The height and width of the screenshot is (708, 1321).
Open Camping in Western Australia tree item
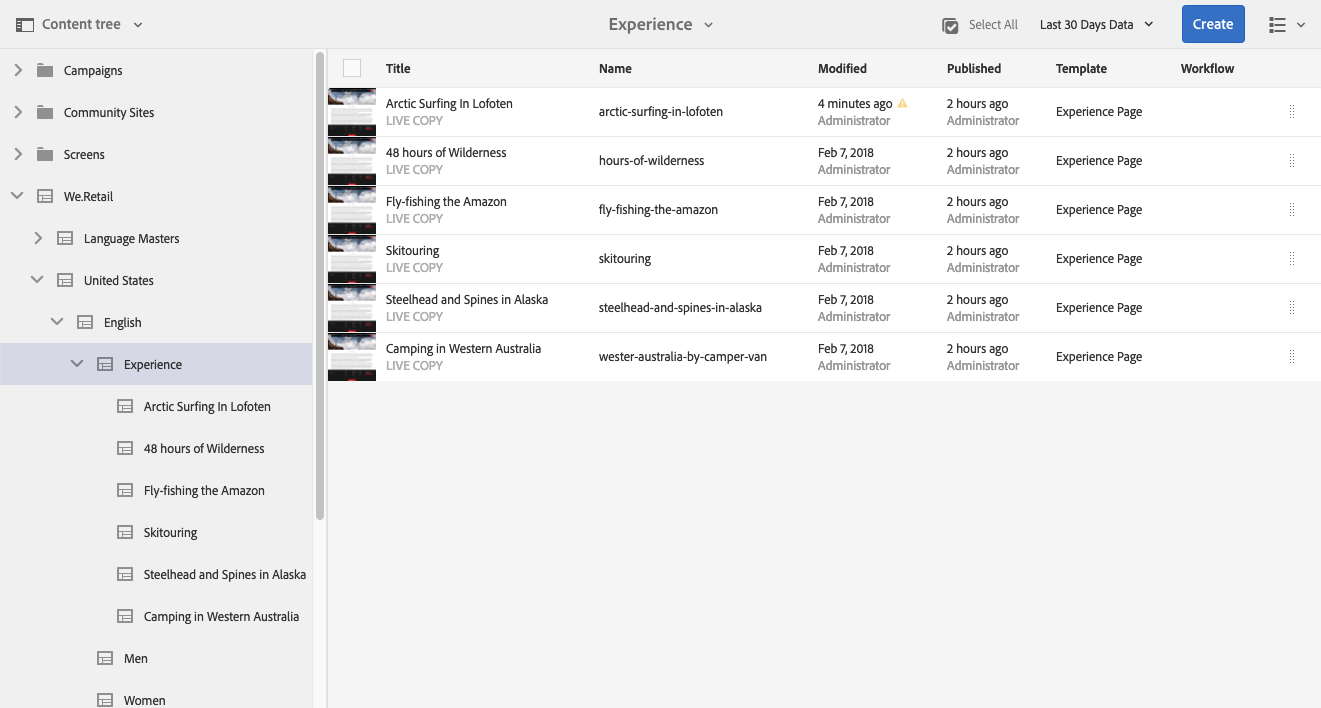[x=221, y=616]
